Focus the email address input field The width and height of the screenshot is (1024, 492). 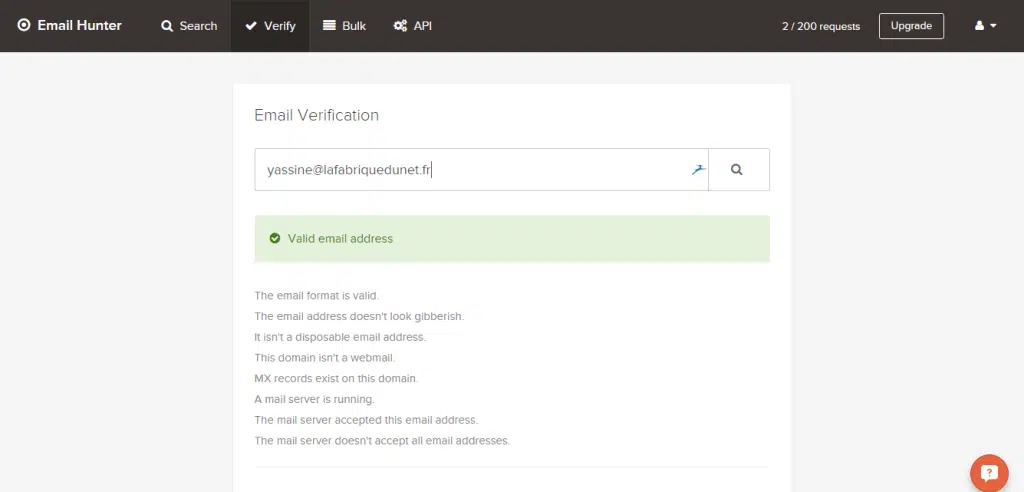pyautogui.click(x=470, y=170)
